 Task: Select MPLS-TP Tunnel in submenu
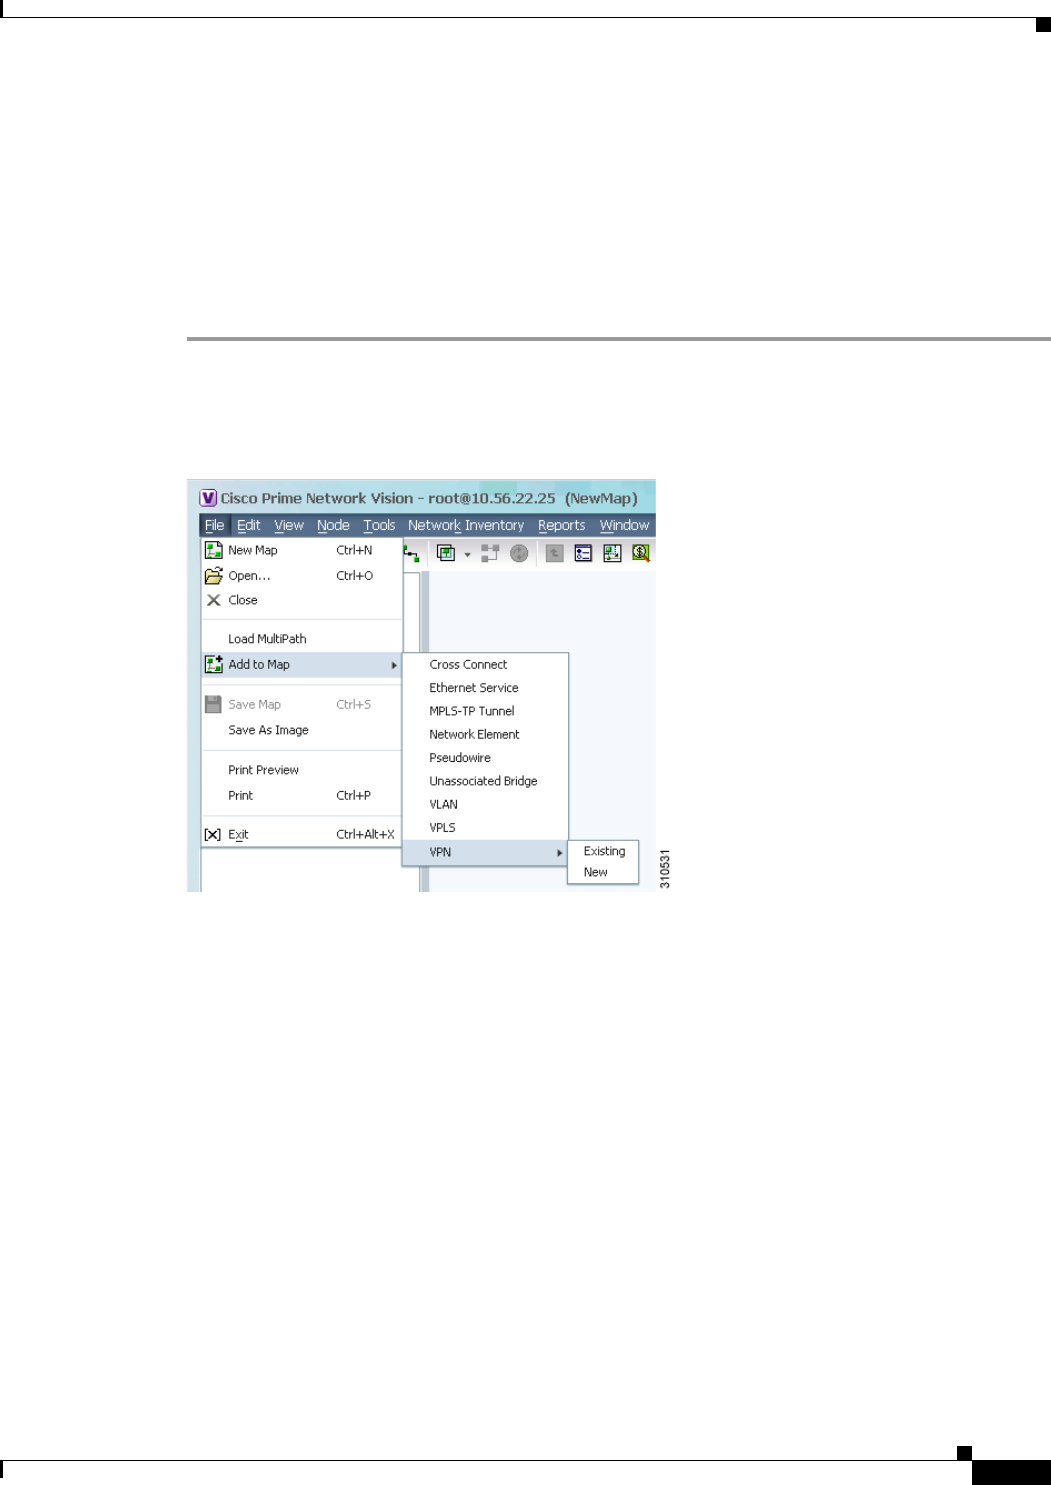point(485,711)
